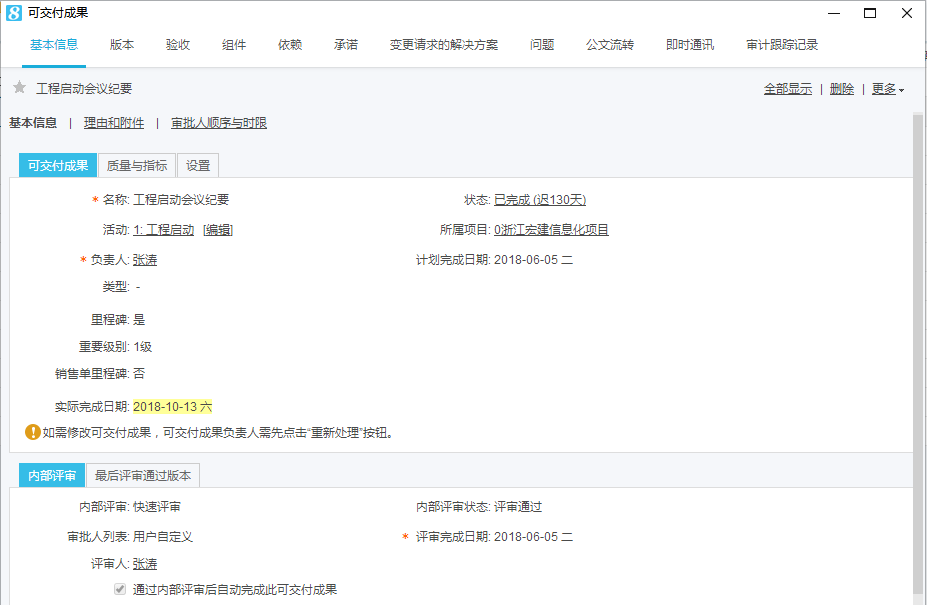
Task: Click the 编辑 link beside the activity
Action: pos(218,230)
